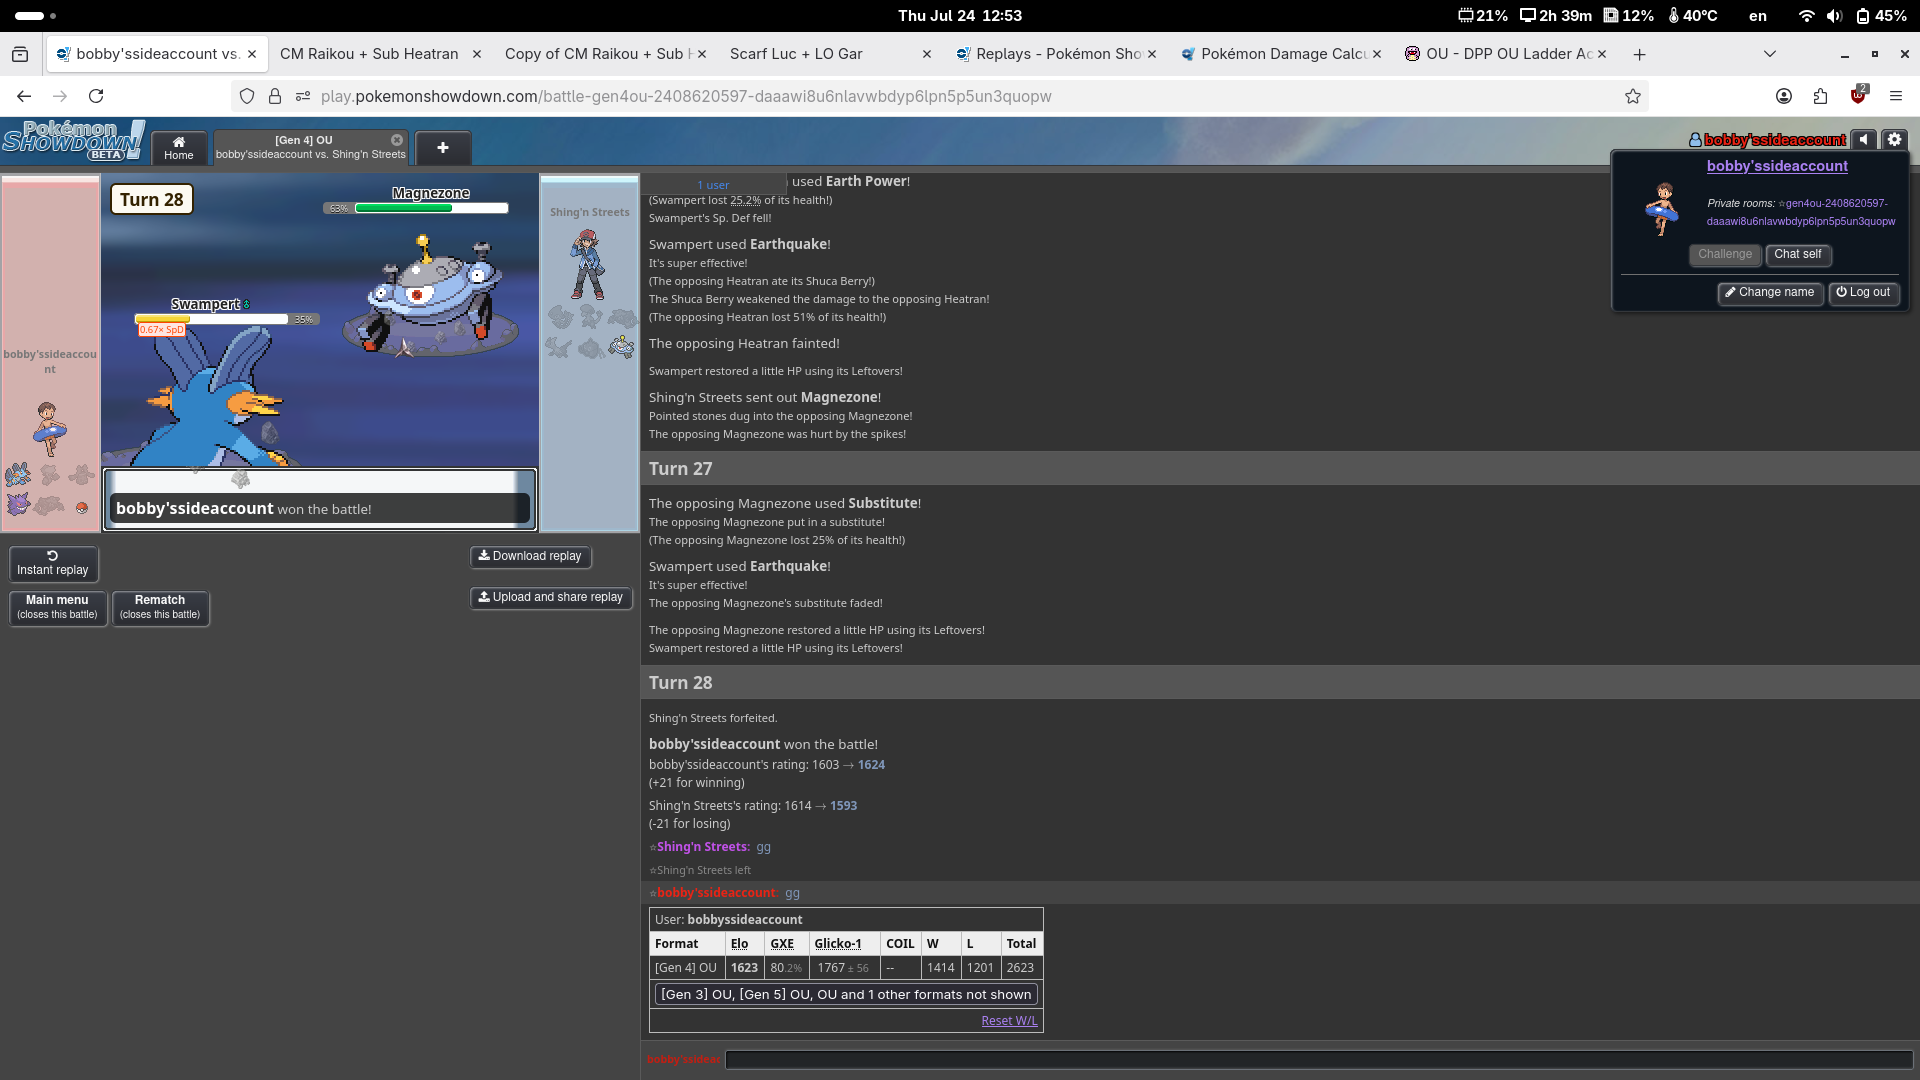Click the username in the top bar

[1775, 140]
